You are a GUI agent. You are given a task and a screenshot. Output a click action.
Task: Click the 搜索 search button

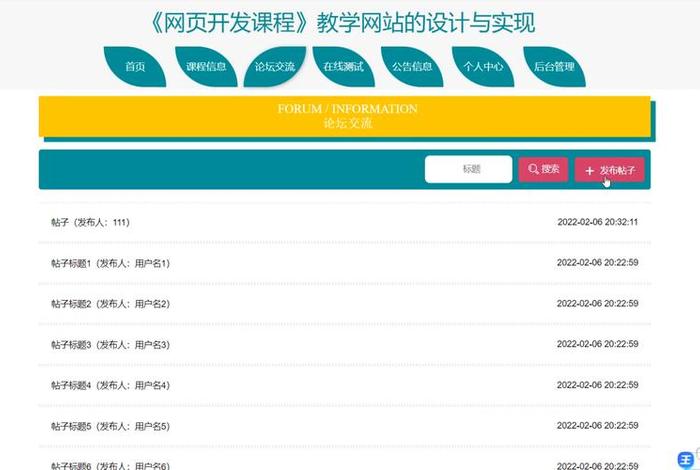(543, 169)
